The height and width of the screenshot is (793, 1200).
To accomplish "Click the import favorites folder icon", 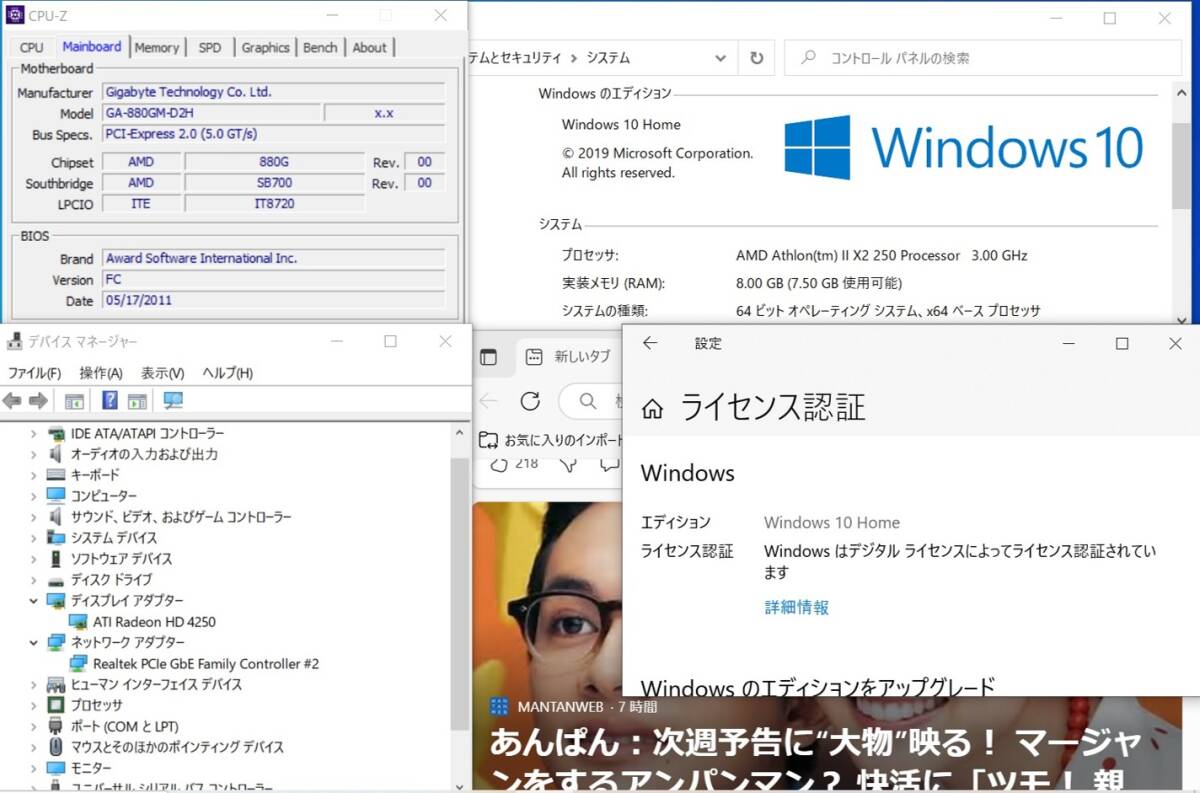I will [488, 439].
